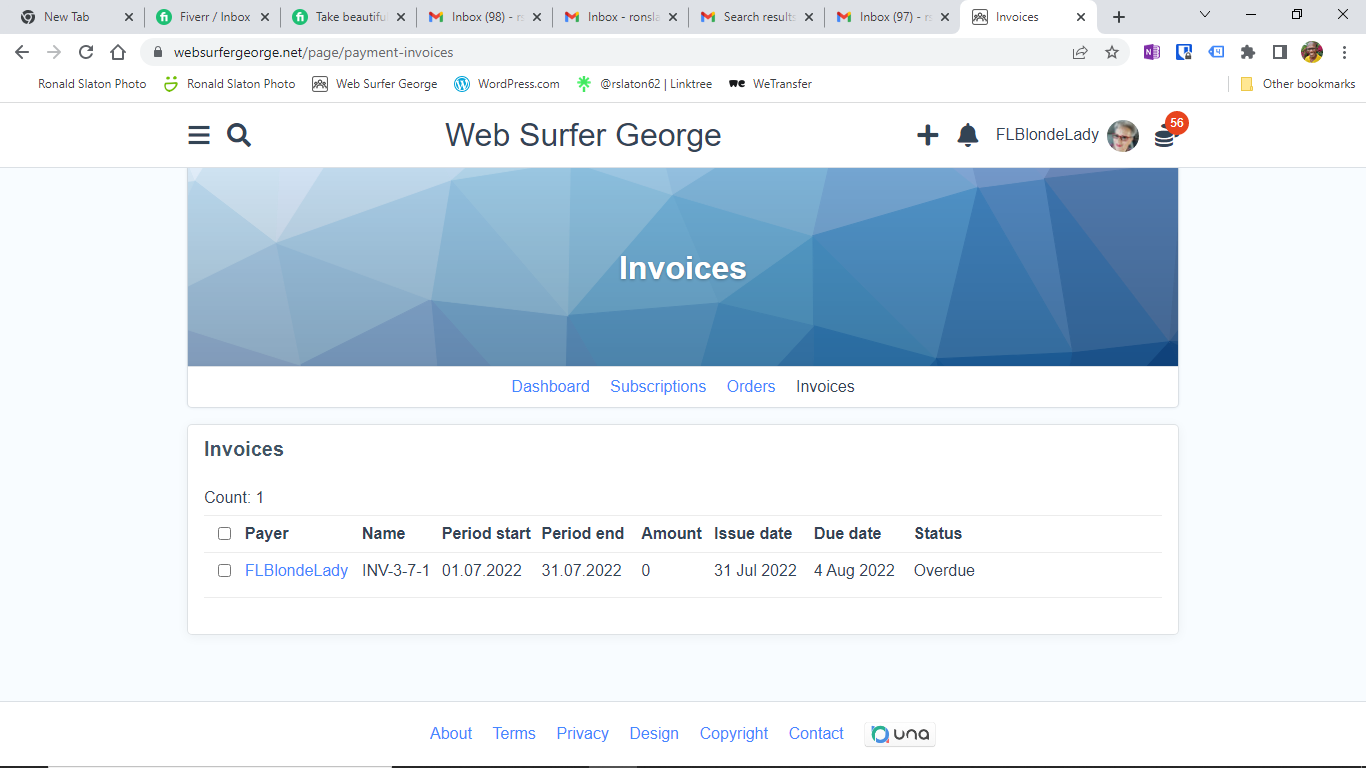The image size is (1366, 768).
Task: Expand the tab search chevron
Action: (1205, 15)
